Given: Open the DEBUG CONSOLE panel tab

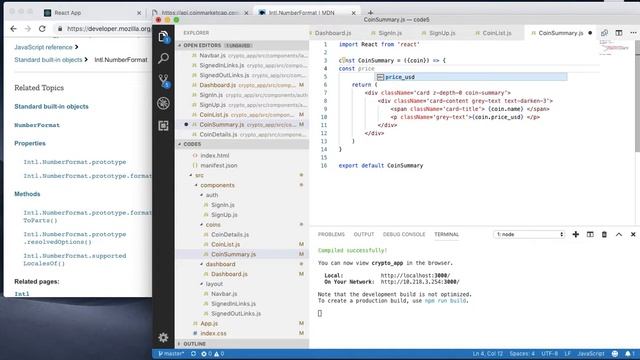Looking at the screenshot, I should coord(404,234).
